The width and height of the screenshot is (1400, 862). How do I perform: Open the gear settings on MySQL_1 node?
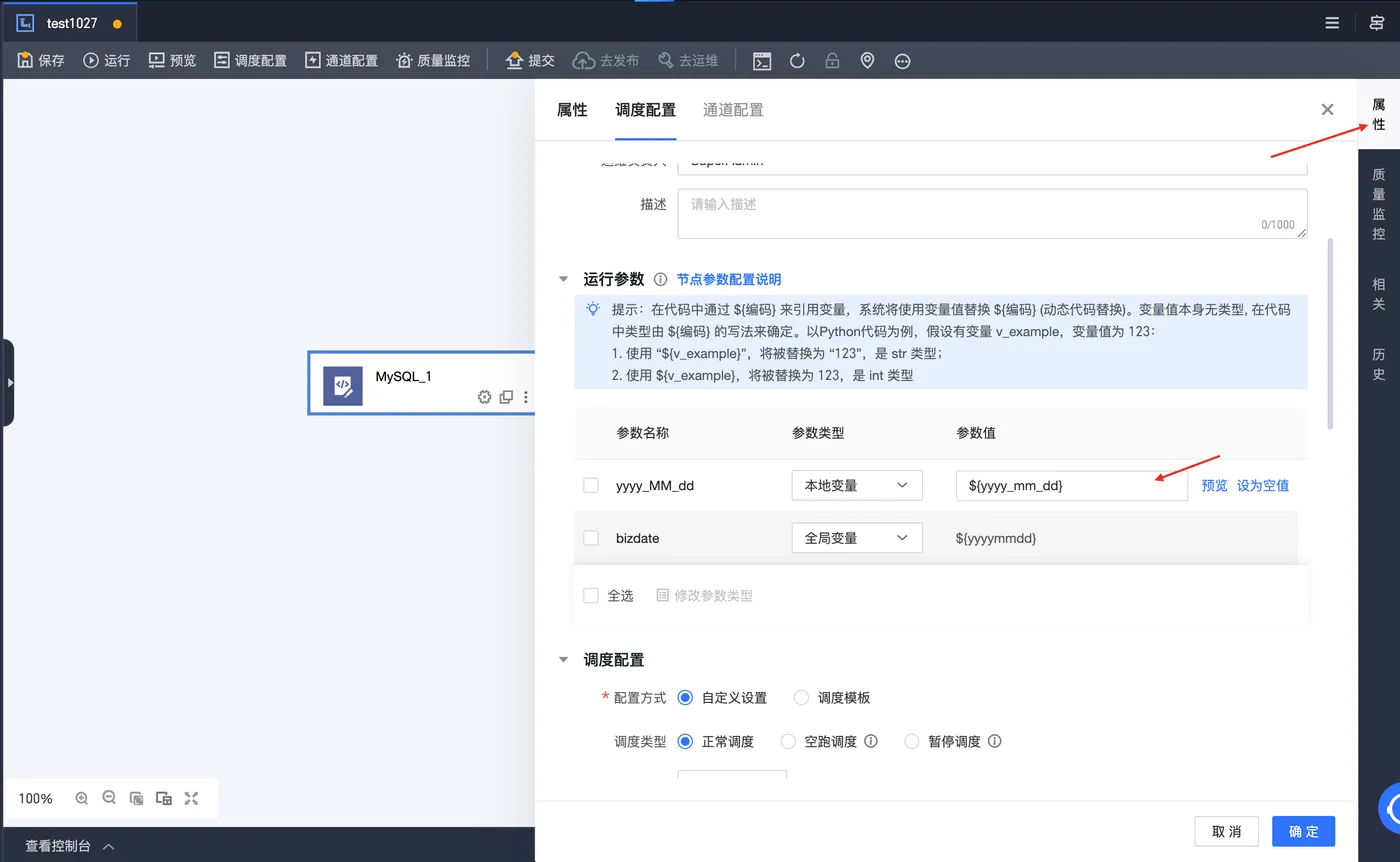484,397
